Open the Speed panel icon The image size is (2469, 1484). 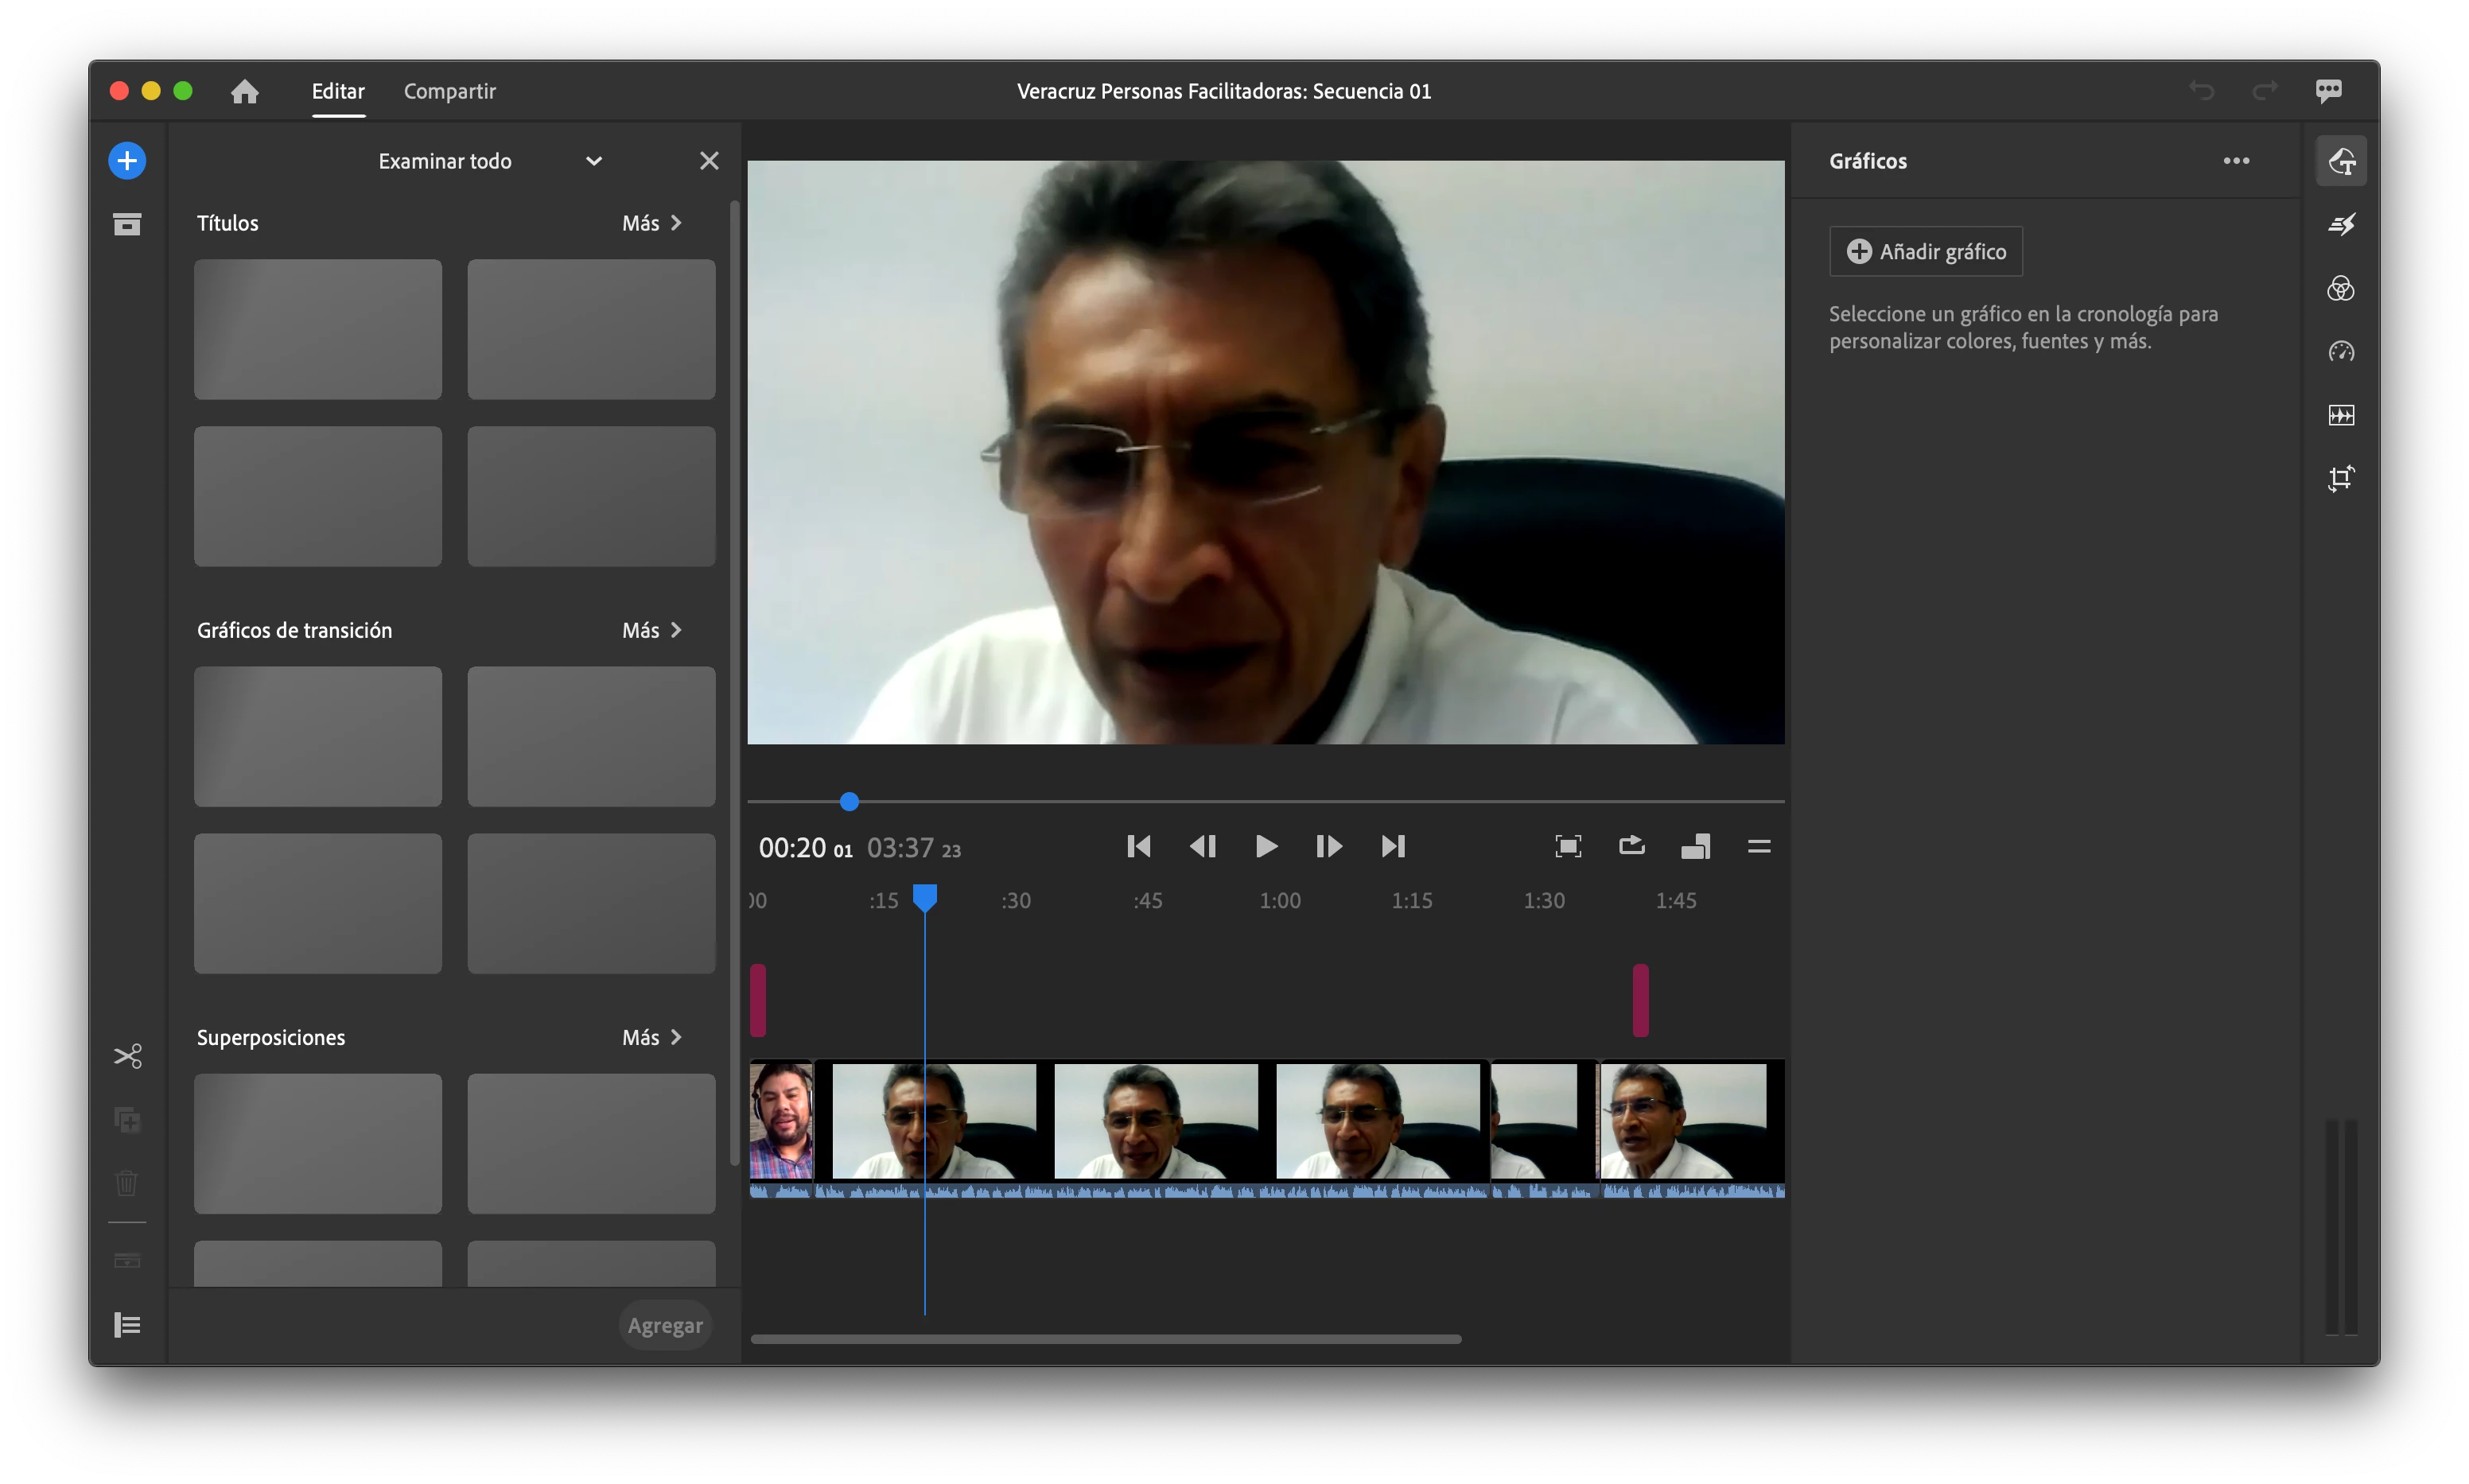[2340, 352]
